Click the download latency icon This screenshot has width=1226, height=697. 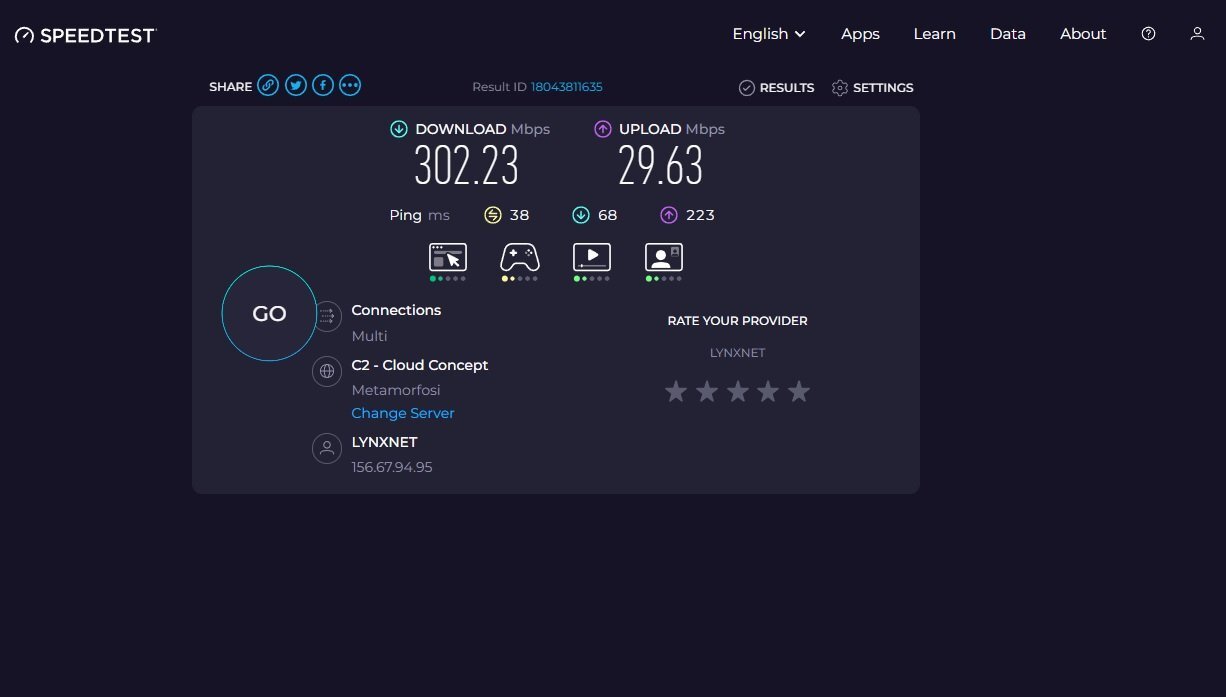[x=580, y=215]
